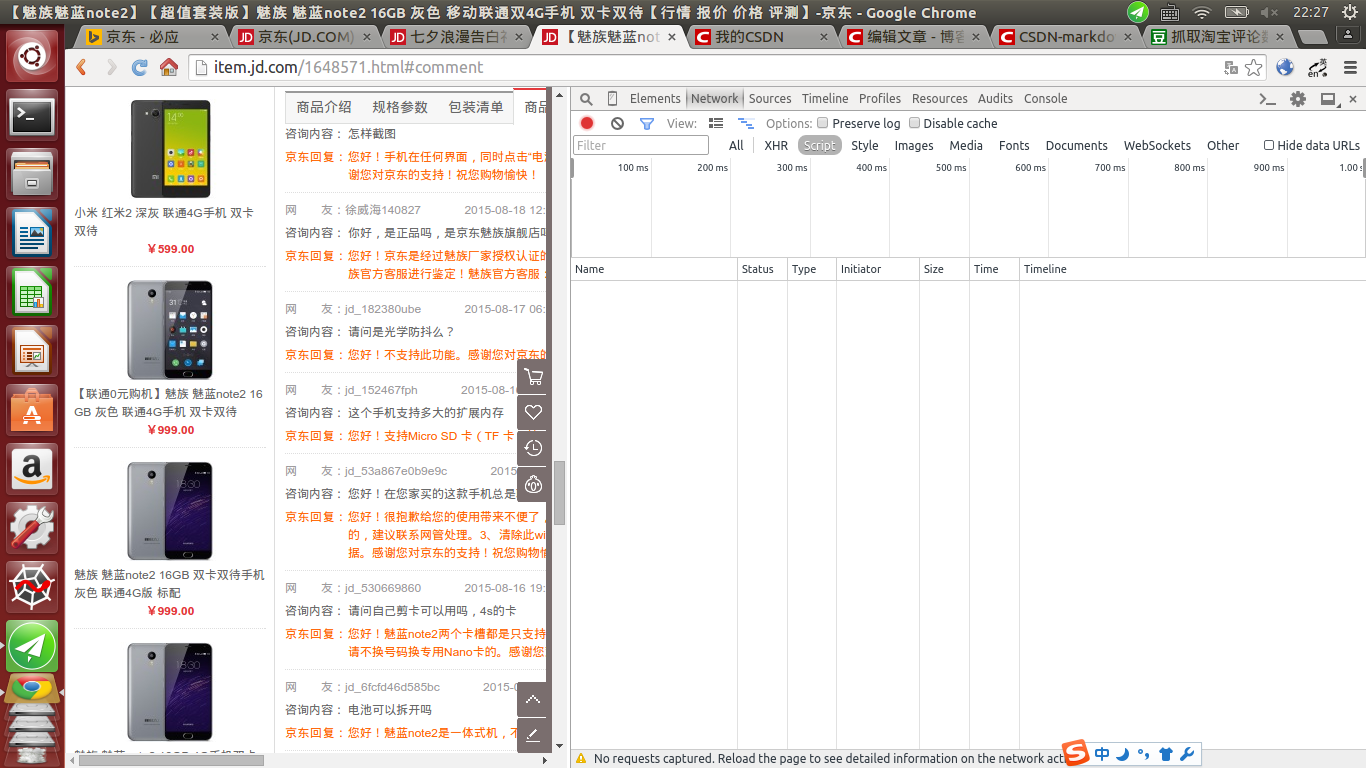Enable the Disable cache checkbox
The width and height of the screenshot is (1366, 768).
(914, 123)
